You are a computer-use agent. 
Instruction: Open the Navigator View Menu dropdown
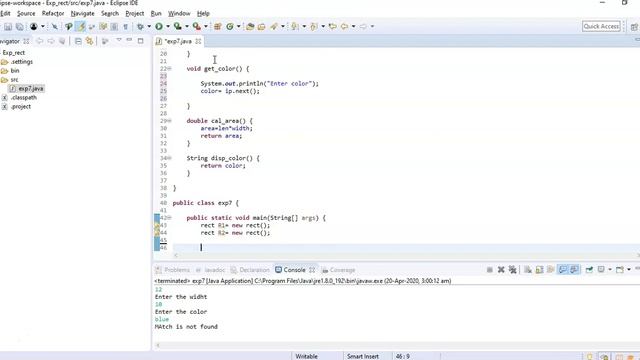[119, 40]
